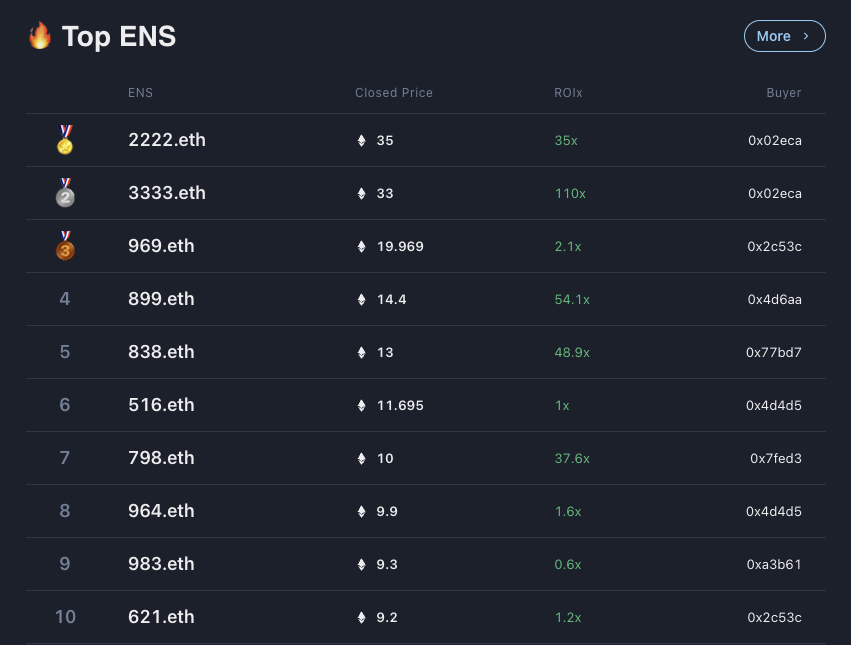Click the 2.1x ROI value
Screen dimensions: 851x645
[x=568, y=246]
